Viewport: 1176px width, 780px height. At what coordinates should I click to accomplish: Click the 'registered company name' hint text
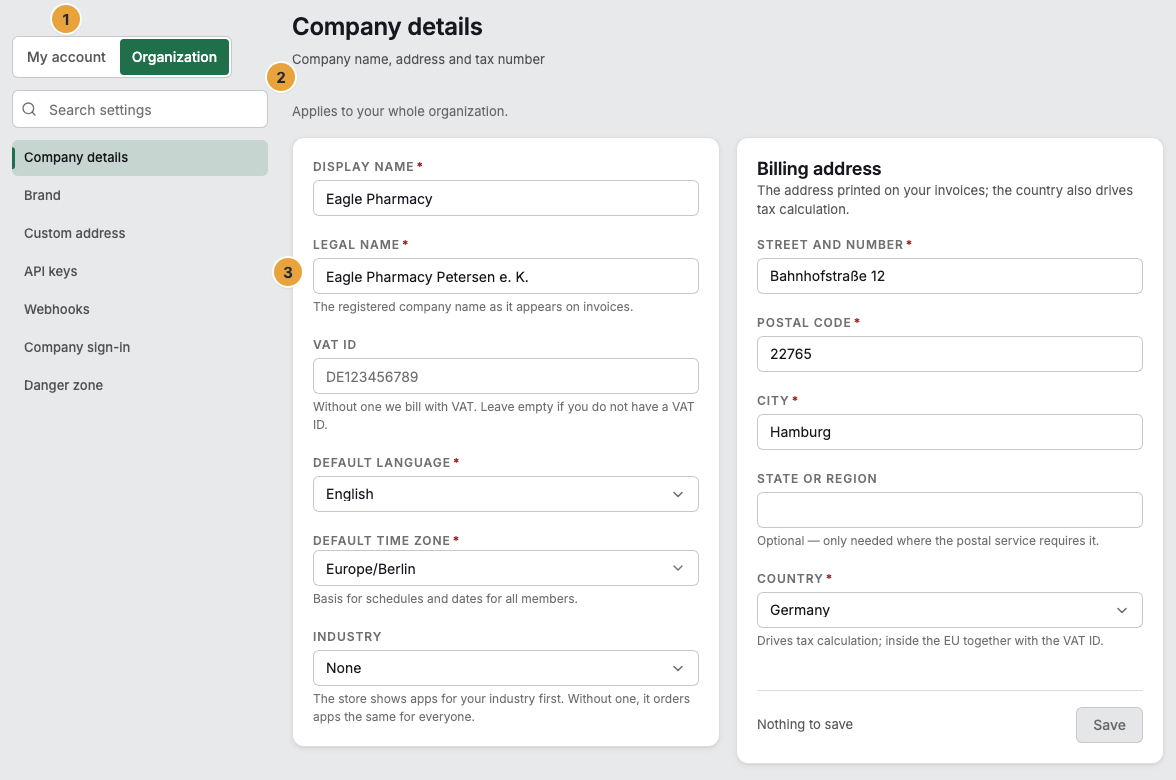click(x=473, y=307)
